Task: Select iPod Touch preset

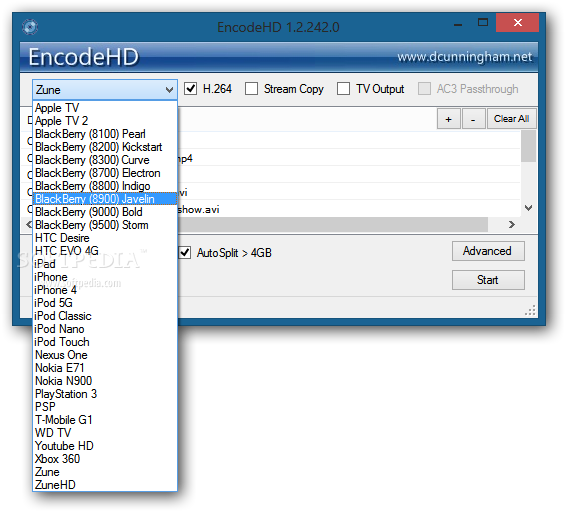Action: point(105,342)
